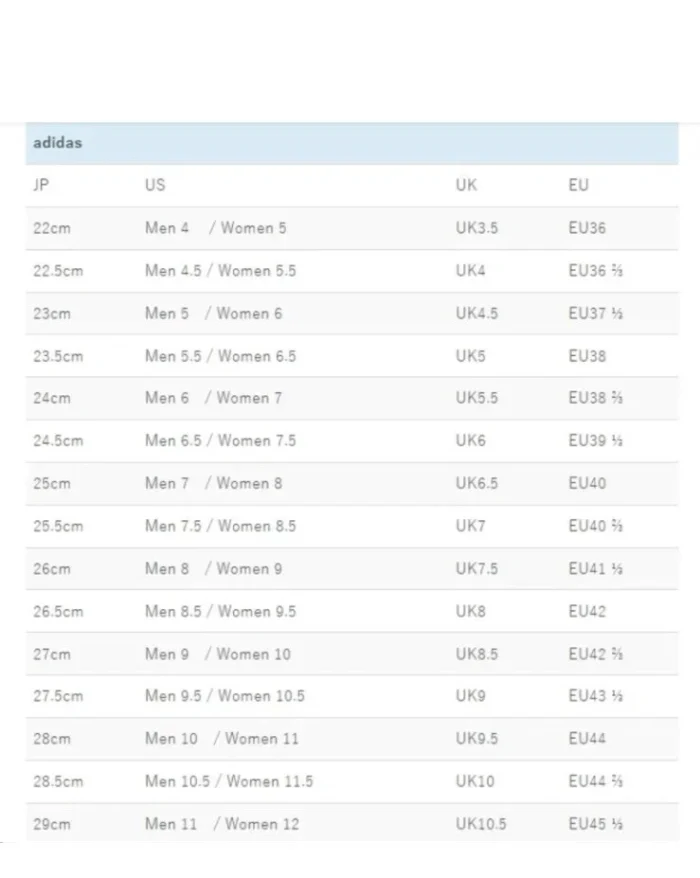Image resolution: width=700 pixels, height=878 pixels.
Task: Select the 24cm row label
Action: [52, 398]
